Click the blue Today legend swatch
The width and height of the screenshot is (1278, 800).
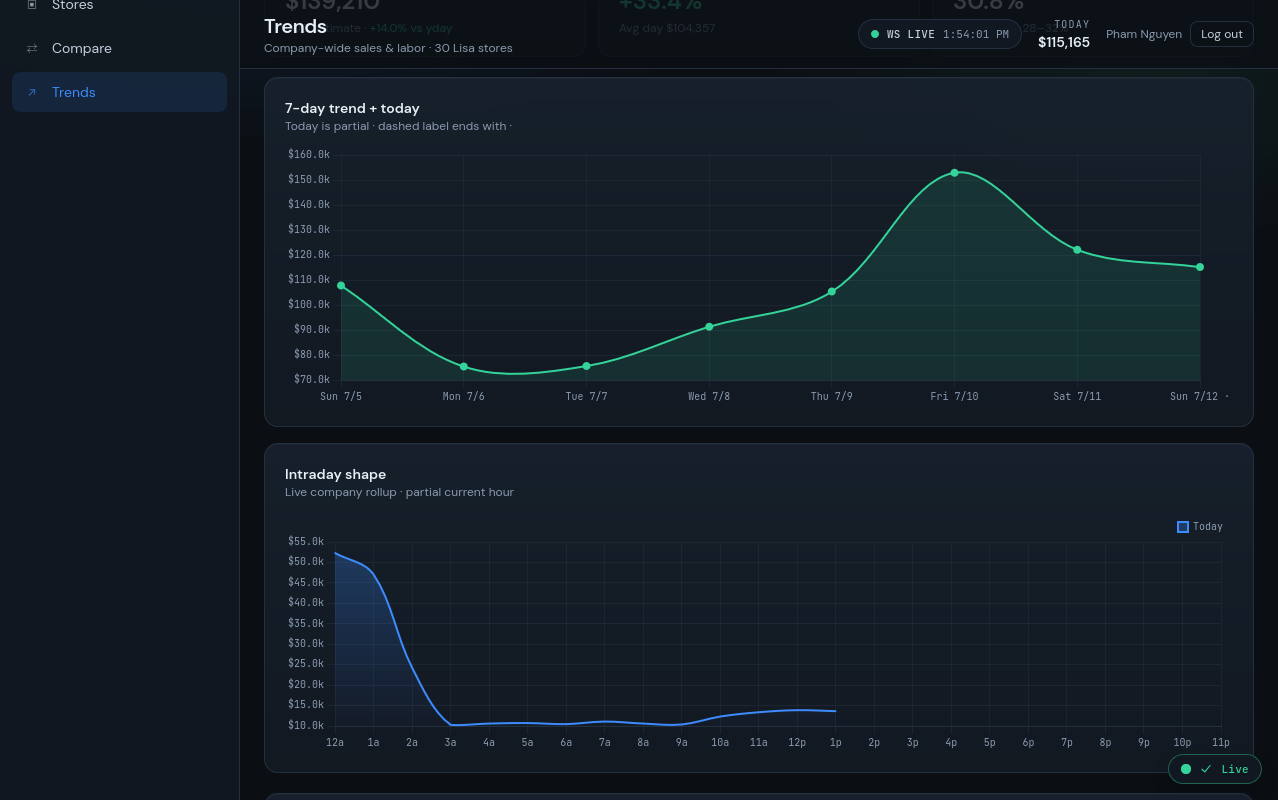tap(1183, 527)
